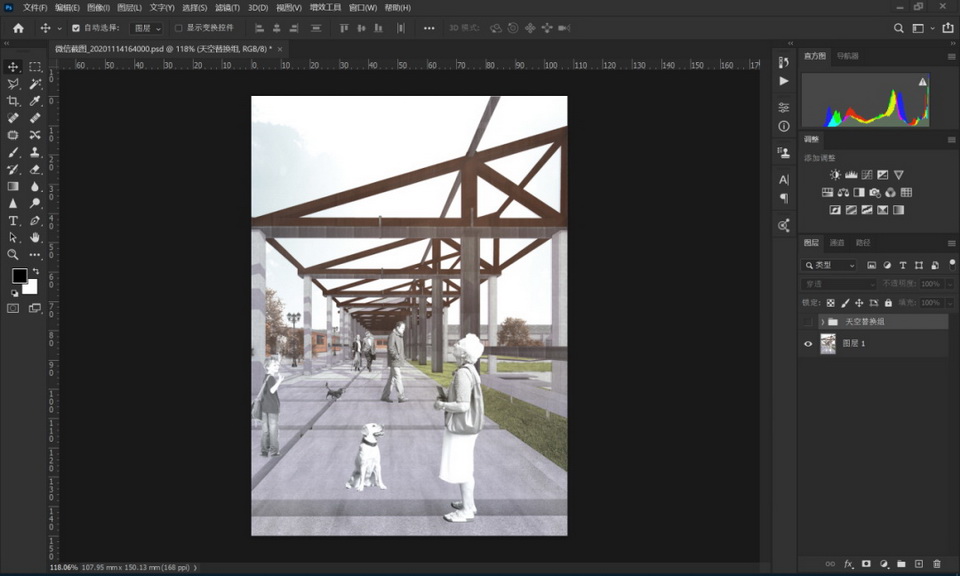The image size is (960, 576).
Task: Hide 图层 1 using its eye icon
Action: point(808,344)
